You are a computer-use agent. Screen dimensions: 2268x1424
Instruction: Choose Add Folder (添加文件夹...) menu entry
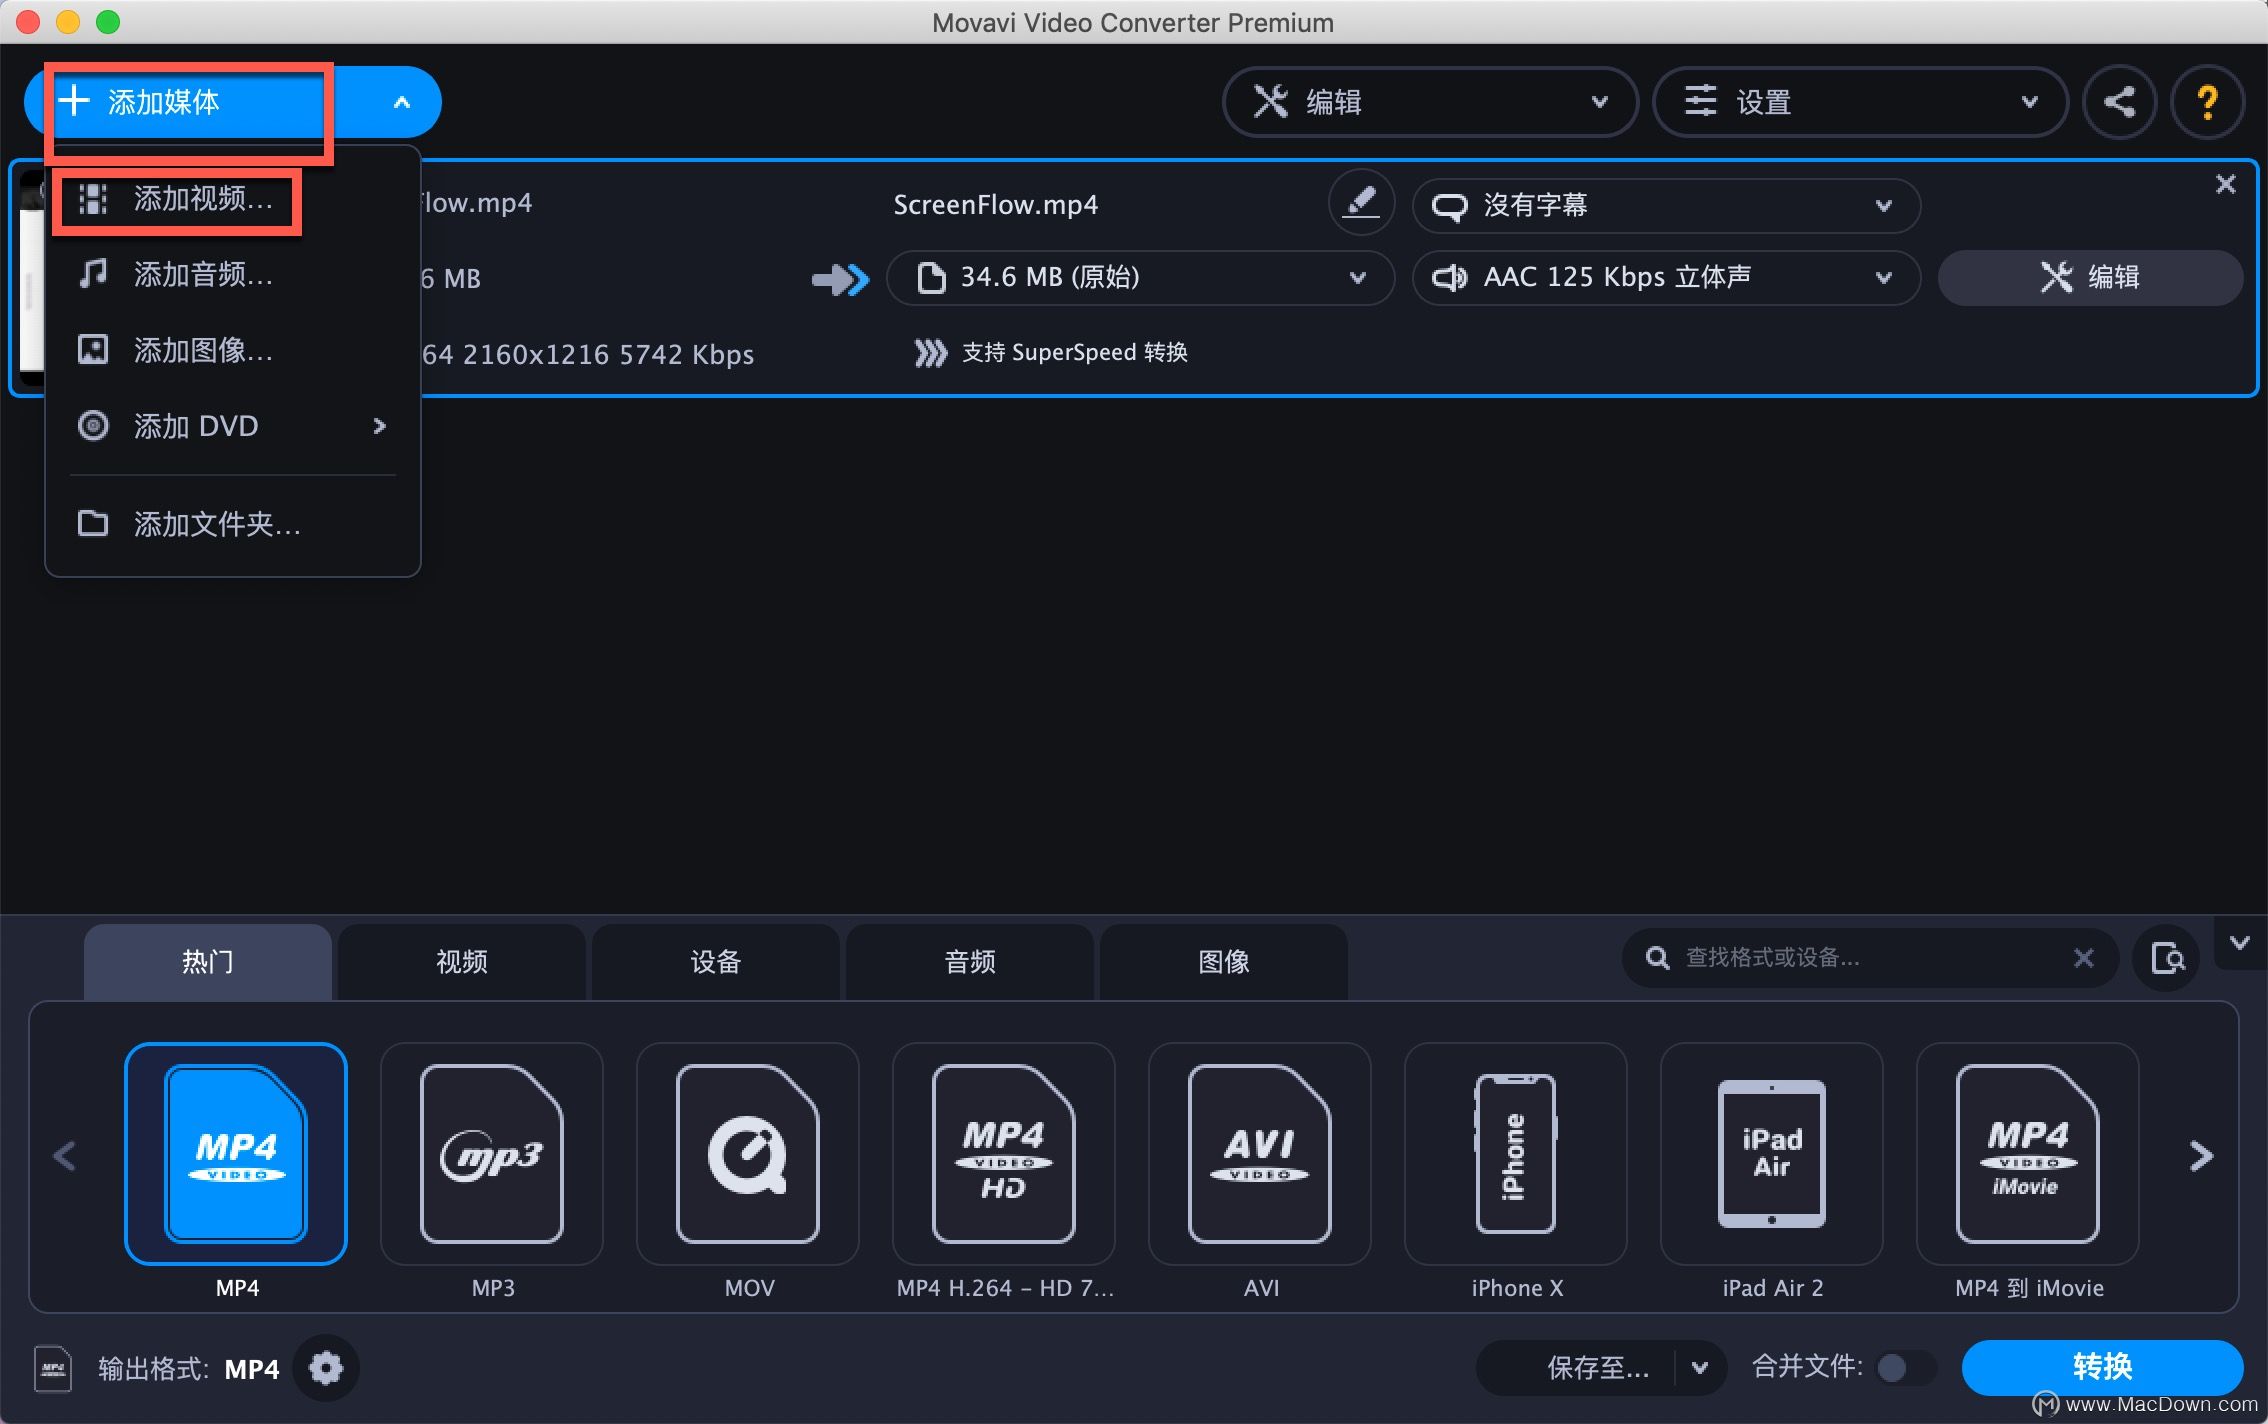click(x=232, y=523)
